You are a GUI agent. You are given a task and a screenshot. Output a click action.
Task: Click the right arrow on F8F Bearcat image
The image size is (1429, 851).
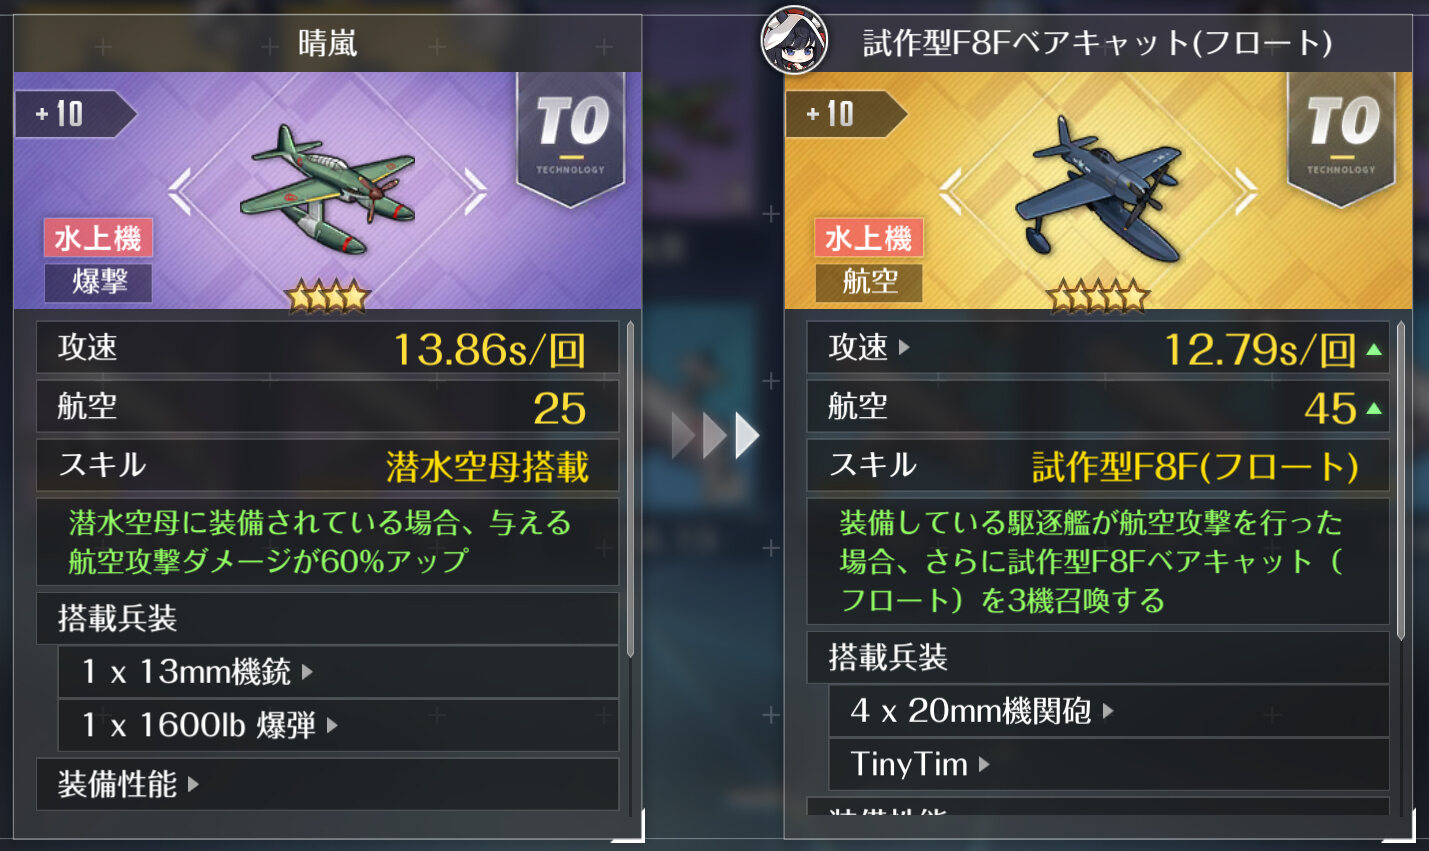coord(1246,191)
